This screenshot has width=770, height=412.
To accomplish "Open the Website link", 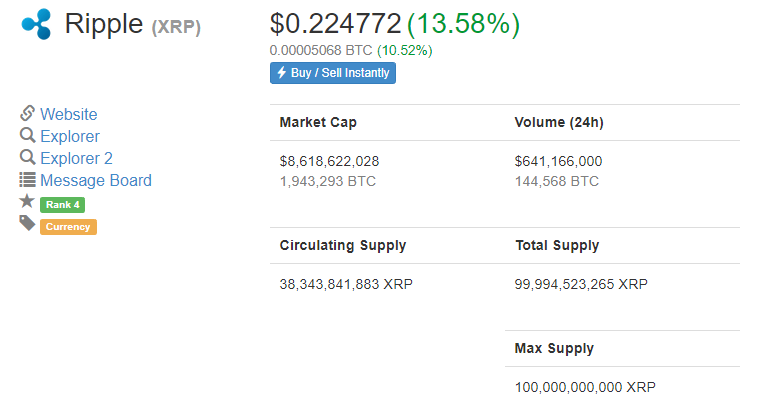I will tap(69, 114).
